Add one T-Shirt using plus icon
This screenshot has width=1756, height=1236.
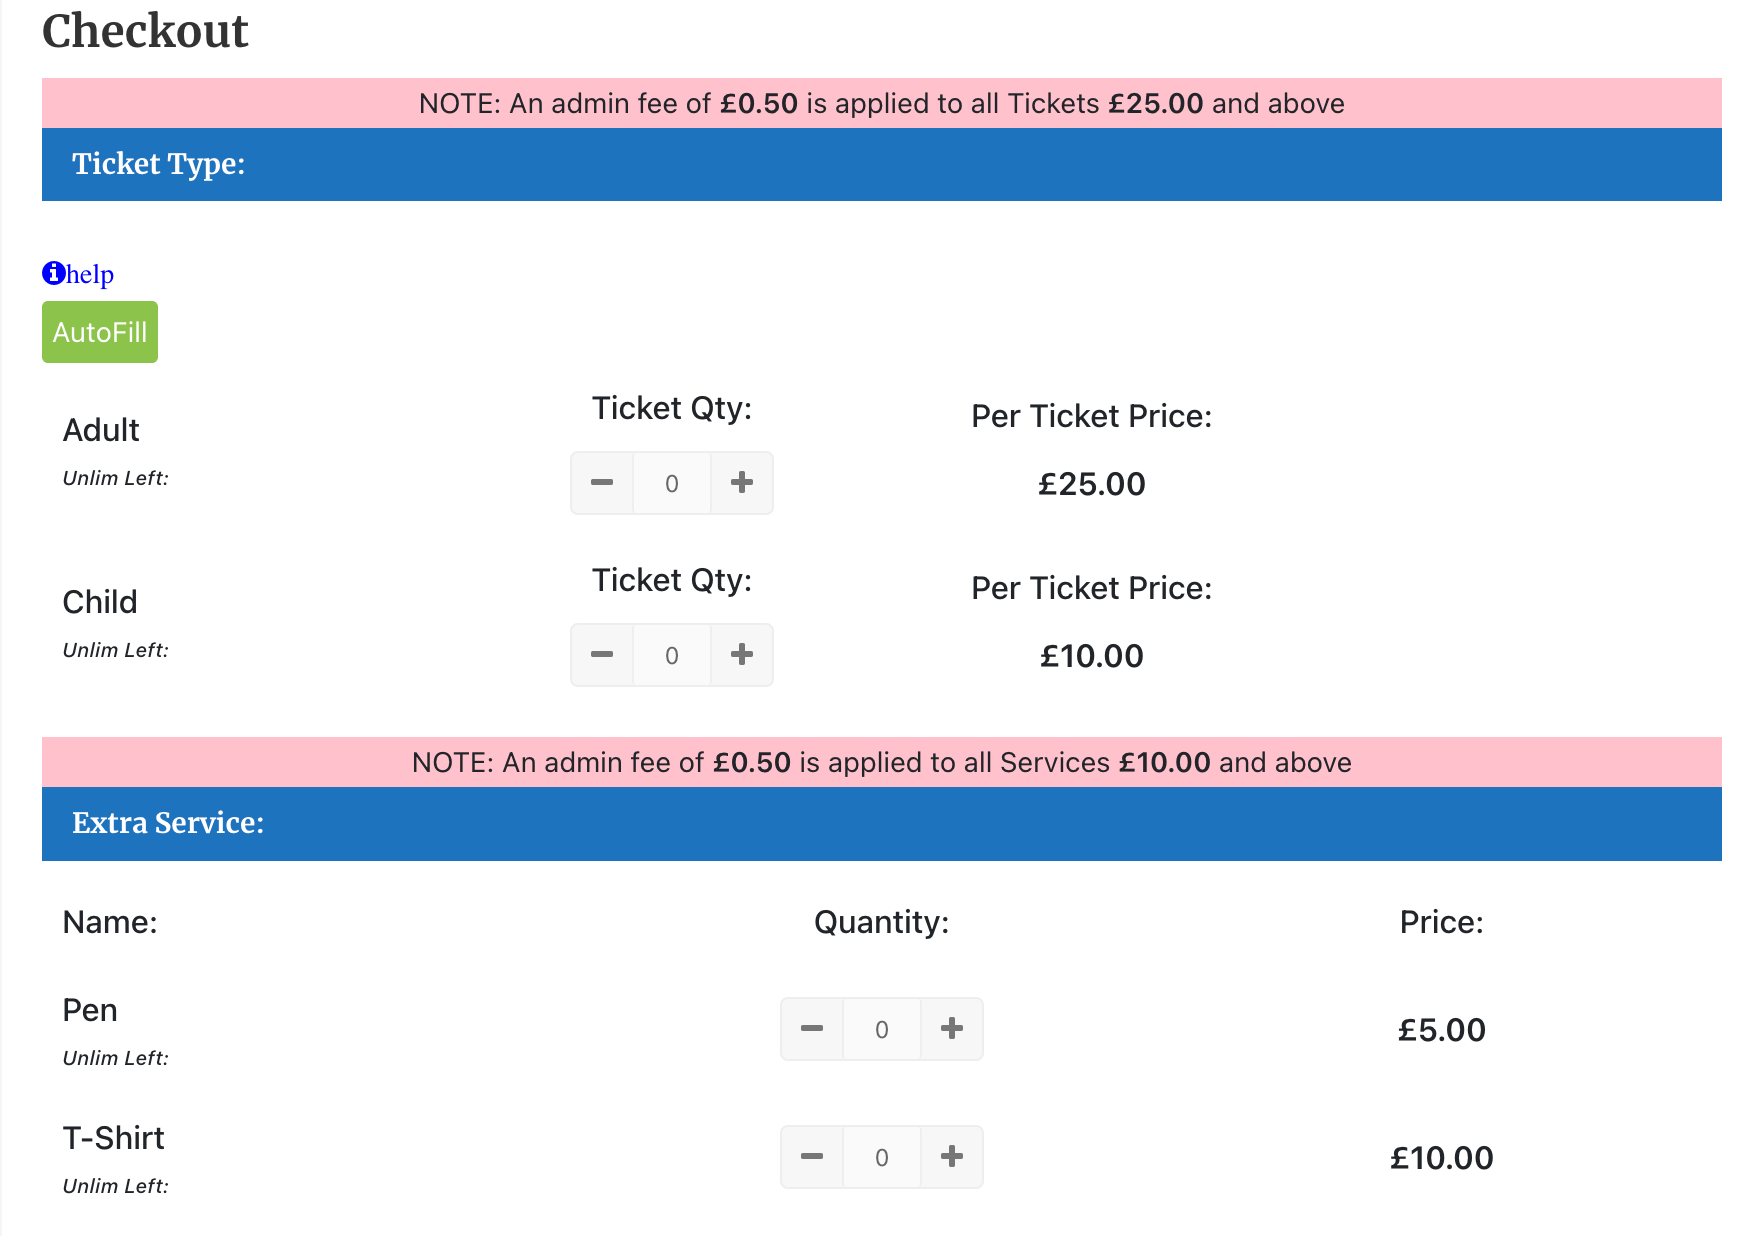coord(952,1157)
